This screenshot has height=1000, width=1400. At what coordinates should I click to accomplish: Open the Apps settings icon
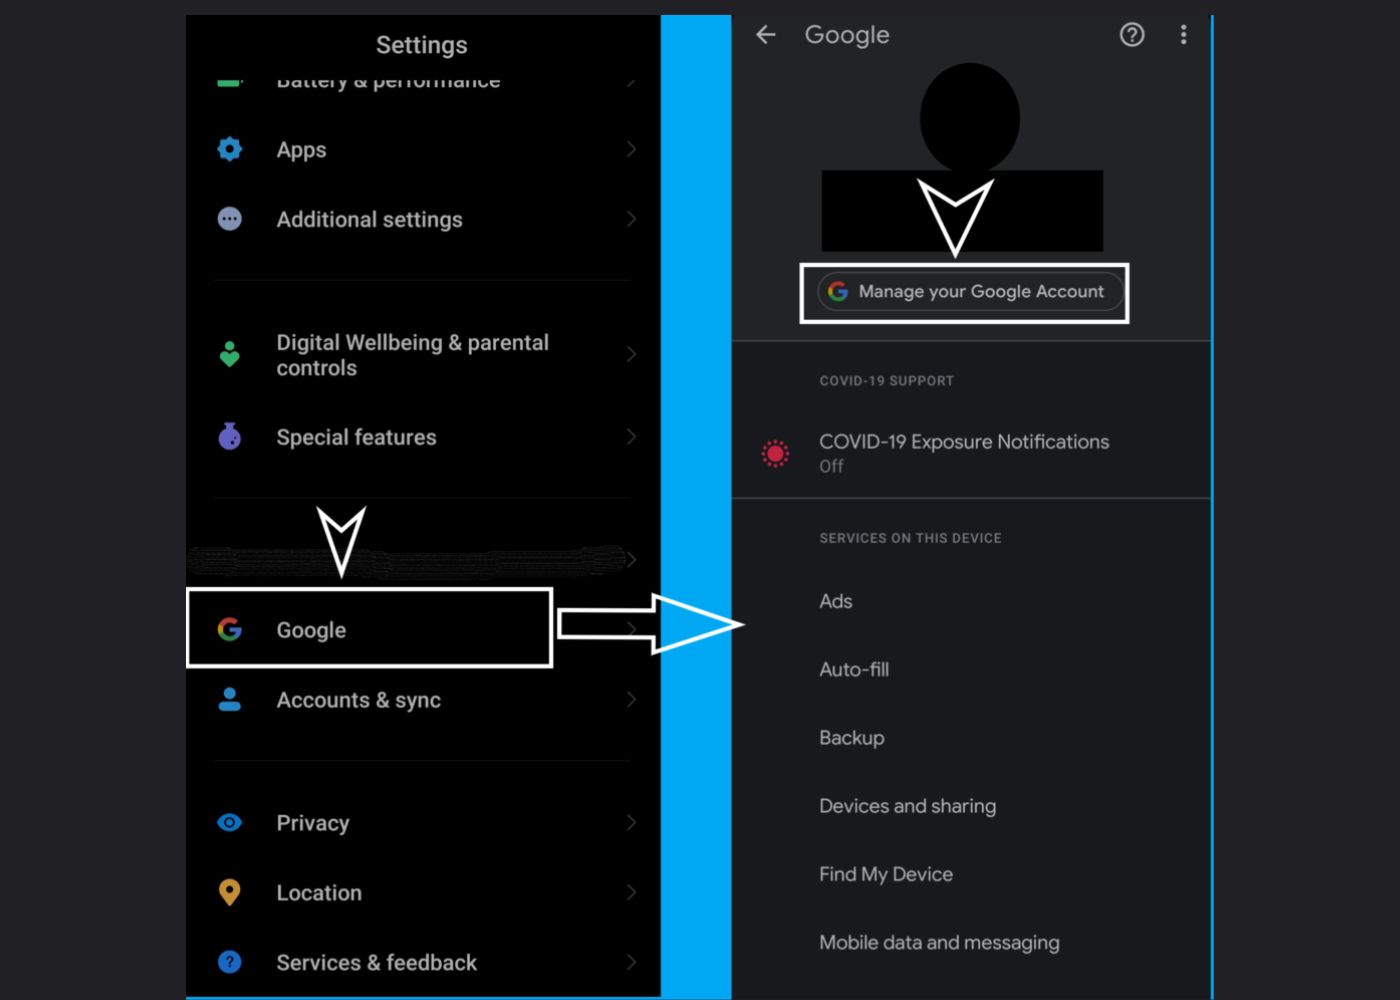click(x=229, y=149)
